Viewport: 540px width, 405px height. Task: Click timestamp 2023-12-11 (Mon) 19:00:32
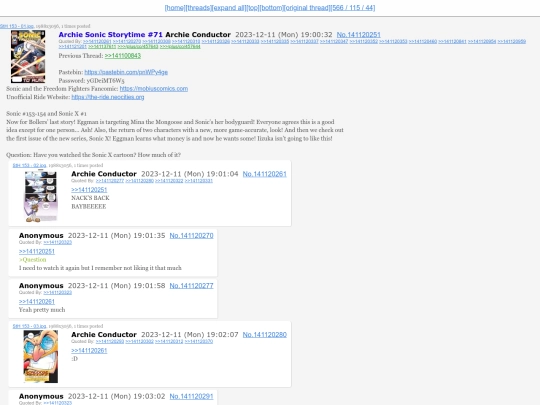[x=284, y=35]
